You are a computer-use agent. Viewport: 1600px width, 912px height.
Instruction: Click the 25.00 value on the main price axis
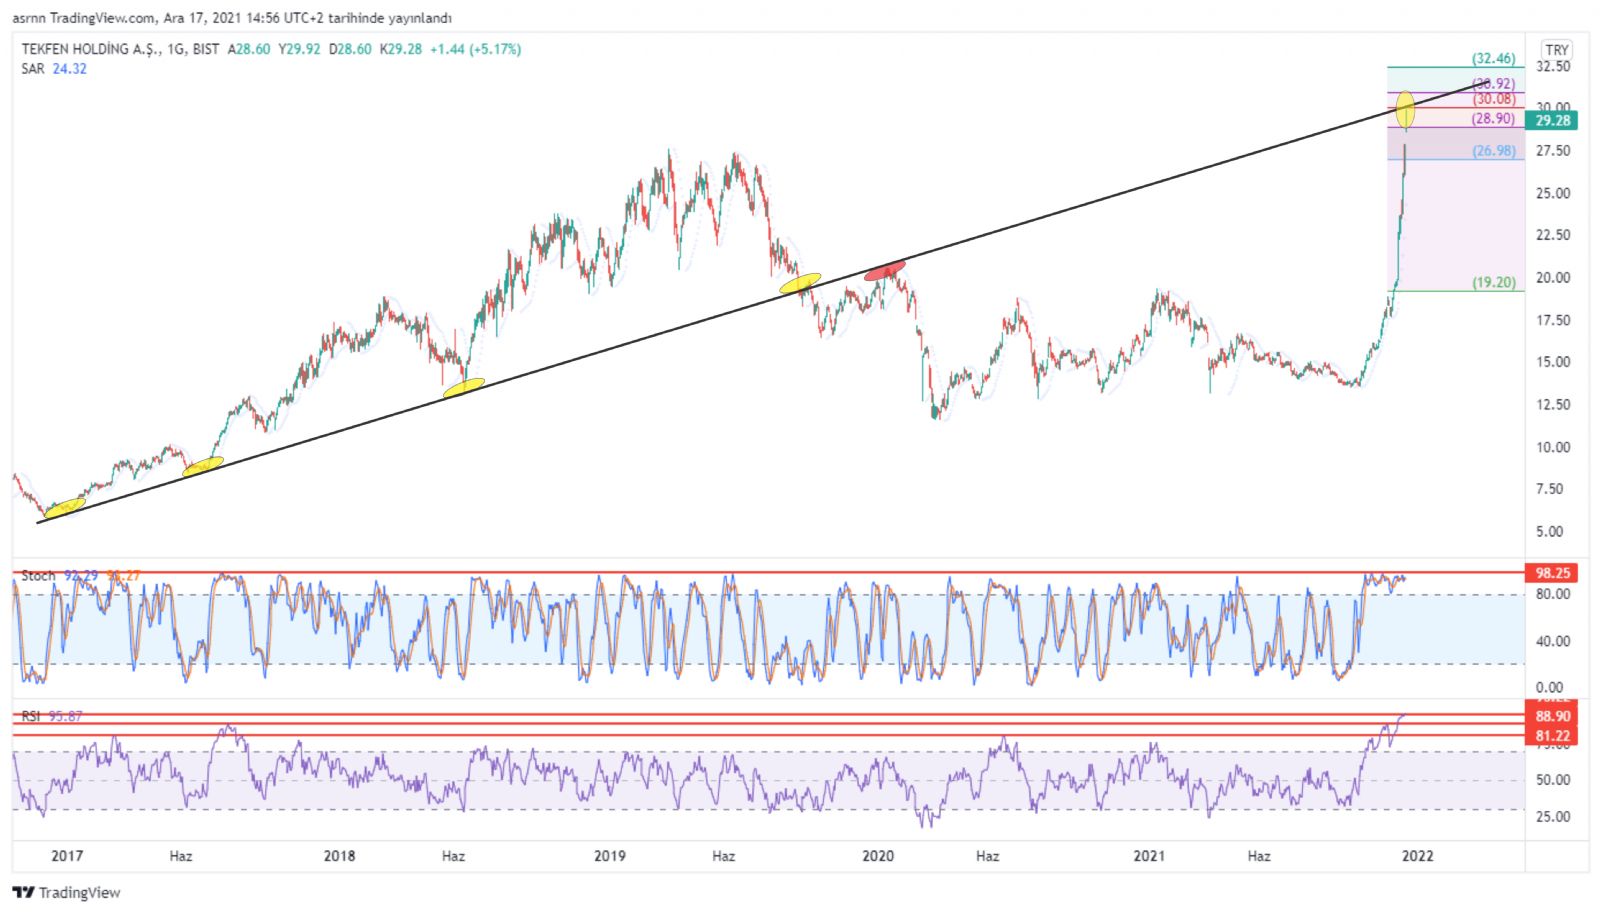pyautogui.click(x=1553, y=193)
